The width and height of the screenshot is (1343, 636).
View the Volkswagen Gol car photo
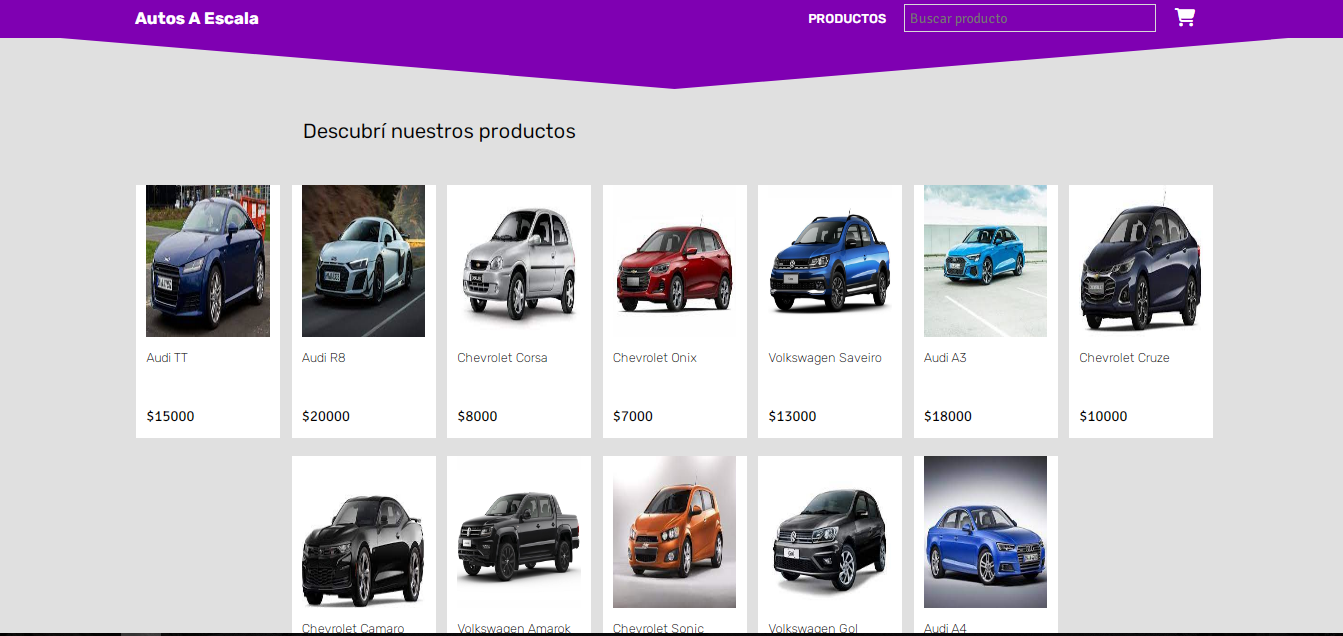[830, 532]
